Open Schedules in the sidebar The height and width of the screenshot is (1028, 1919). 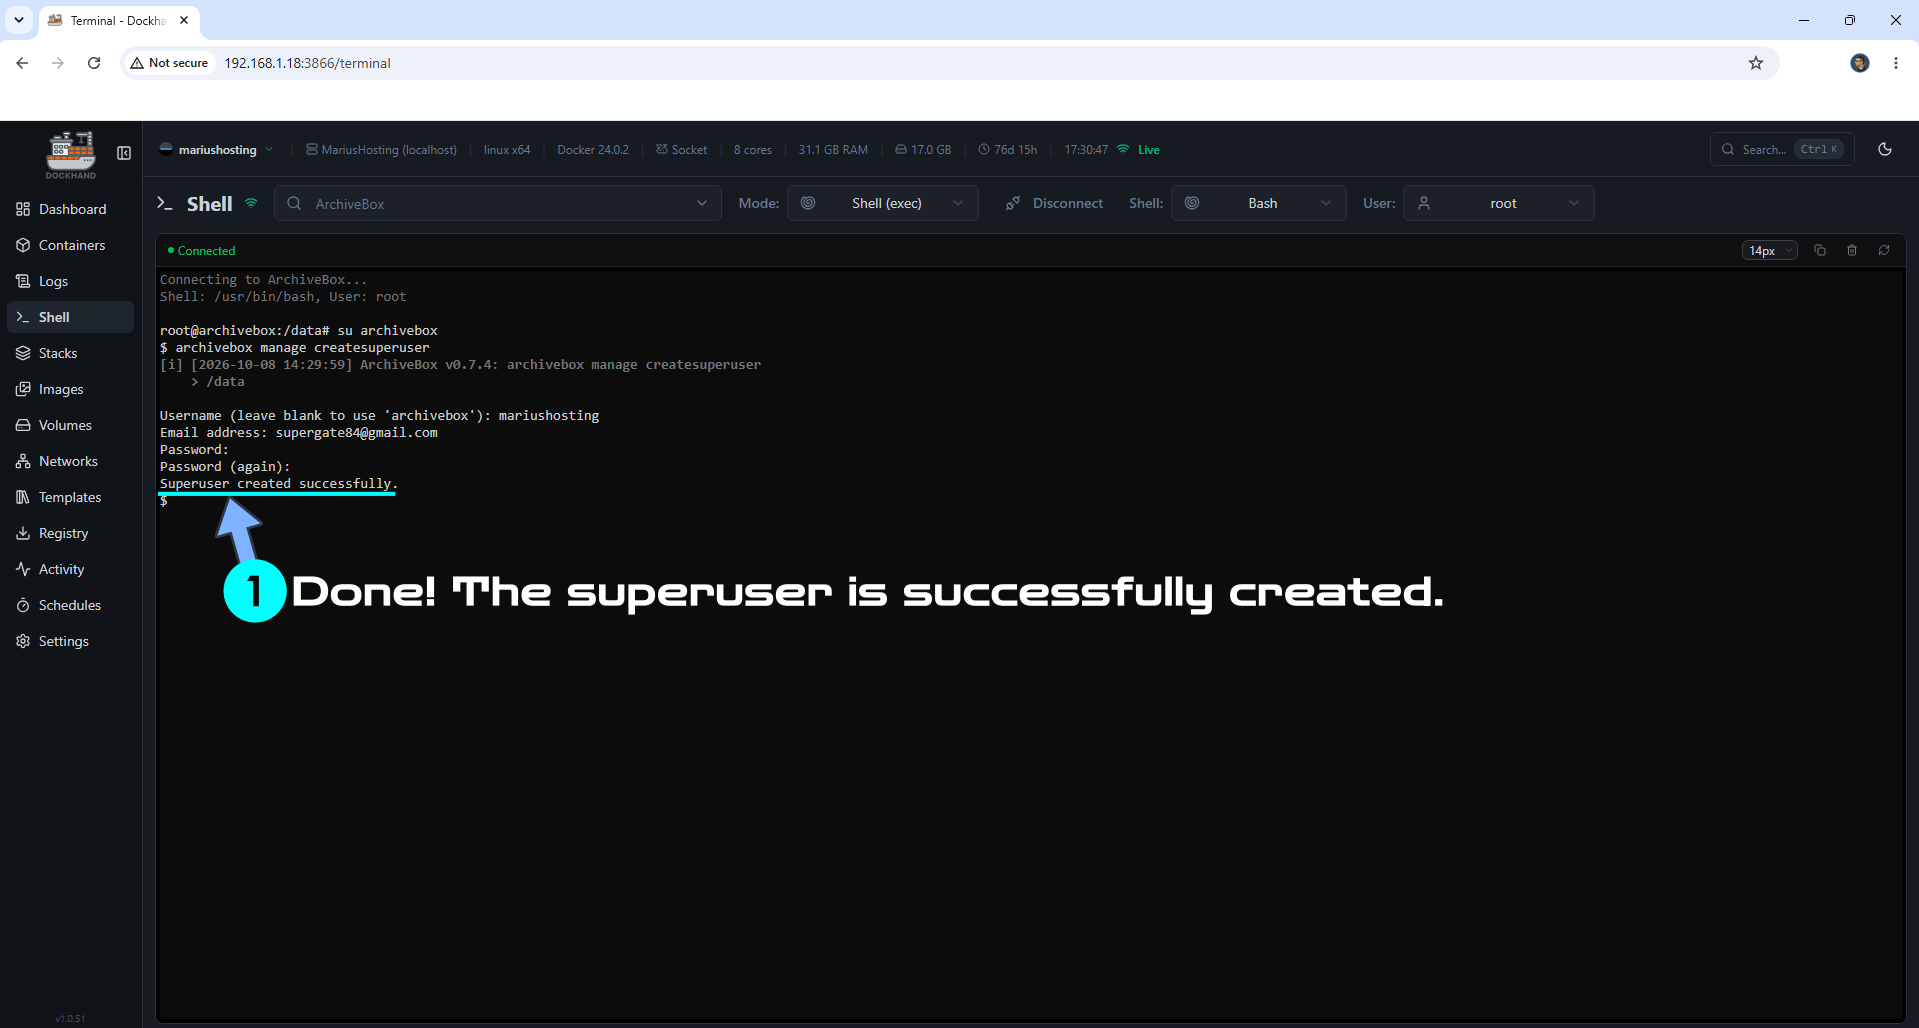click(x=70, y=605)
